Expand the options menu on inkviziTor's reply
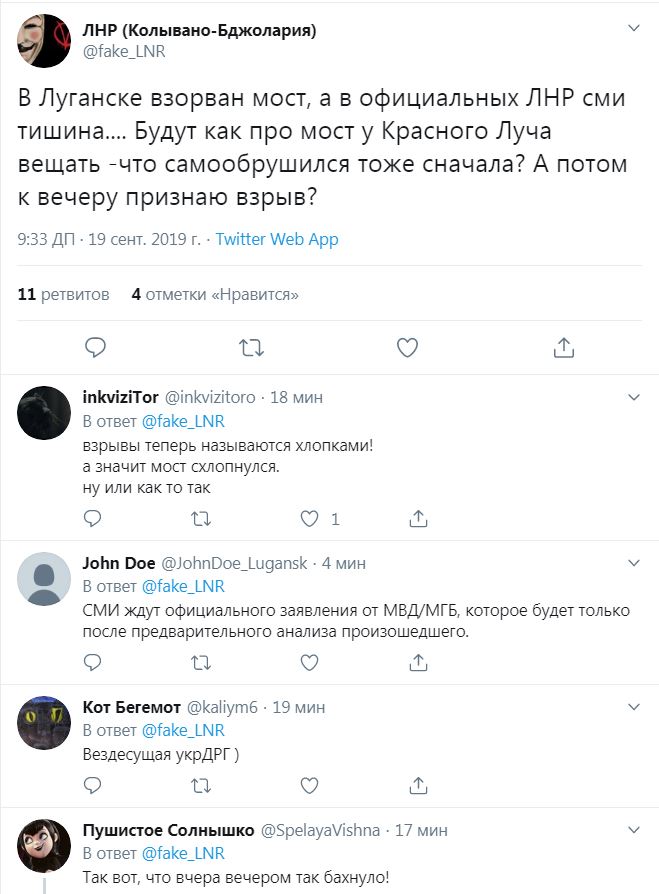Viewport: 659px width, 894px height. 632,397
